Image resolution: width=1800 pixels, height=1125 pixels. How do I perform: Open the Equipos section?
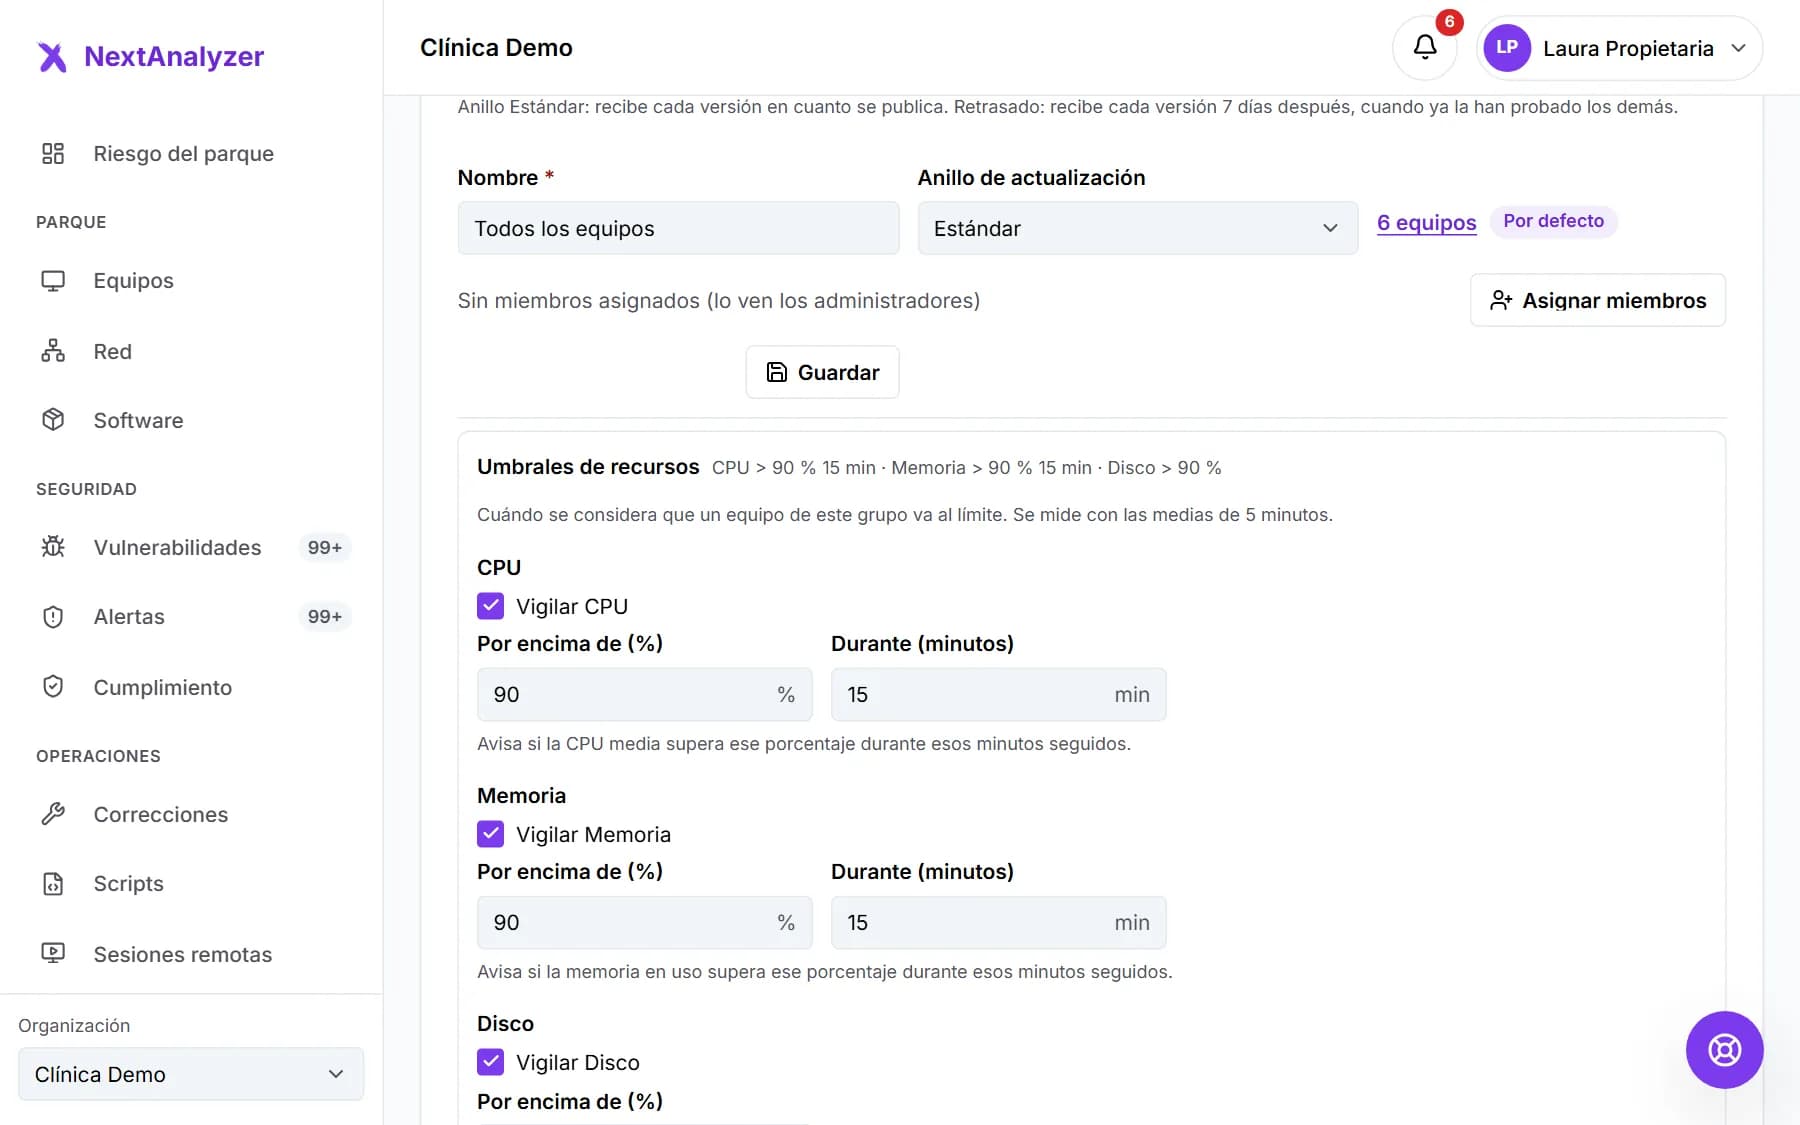pos(133,281)
